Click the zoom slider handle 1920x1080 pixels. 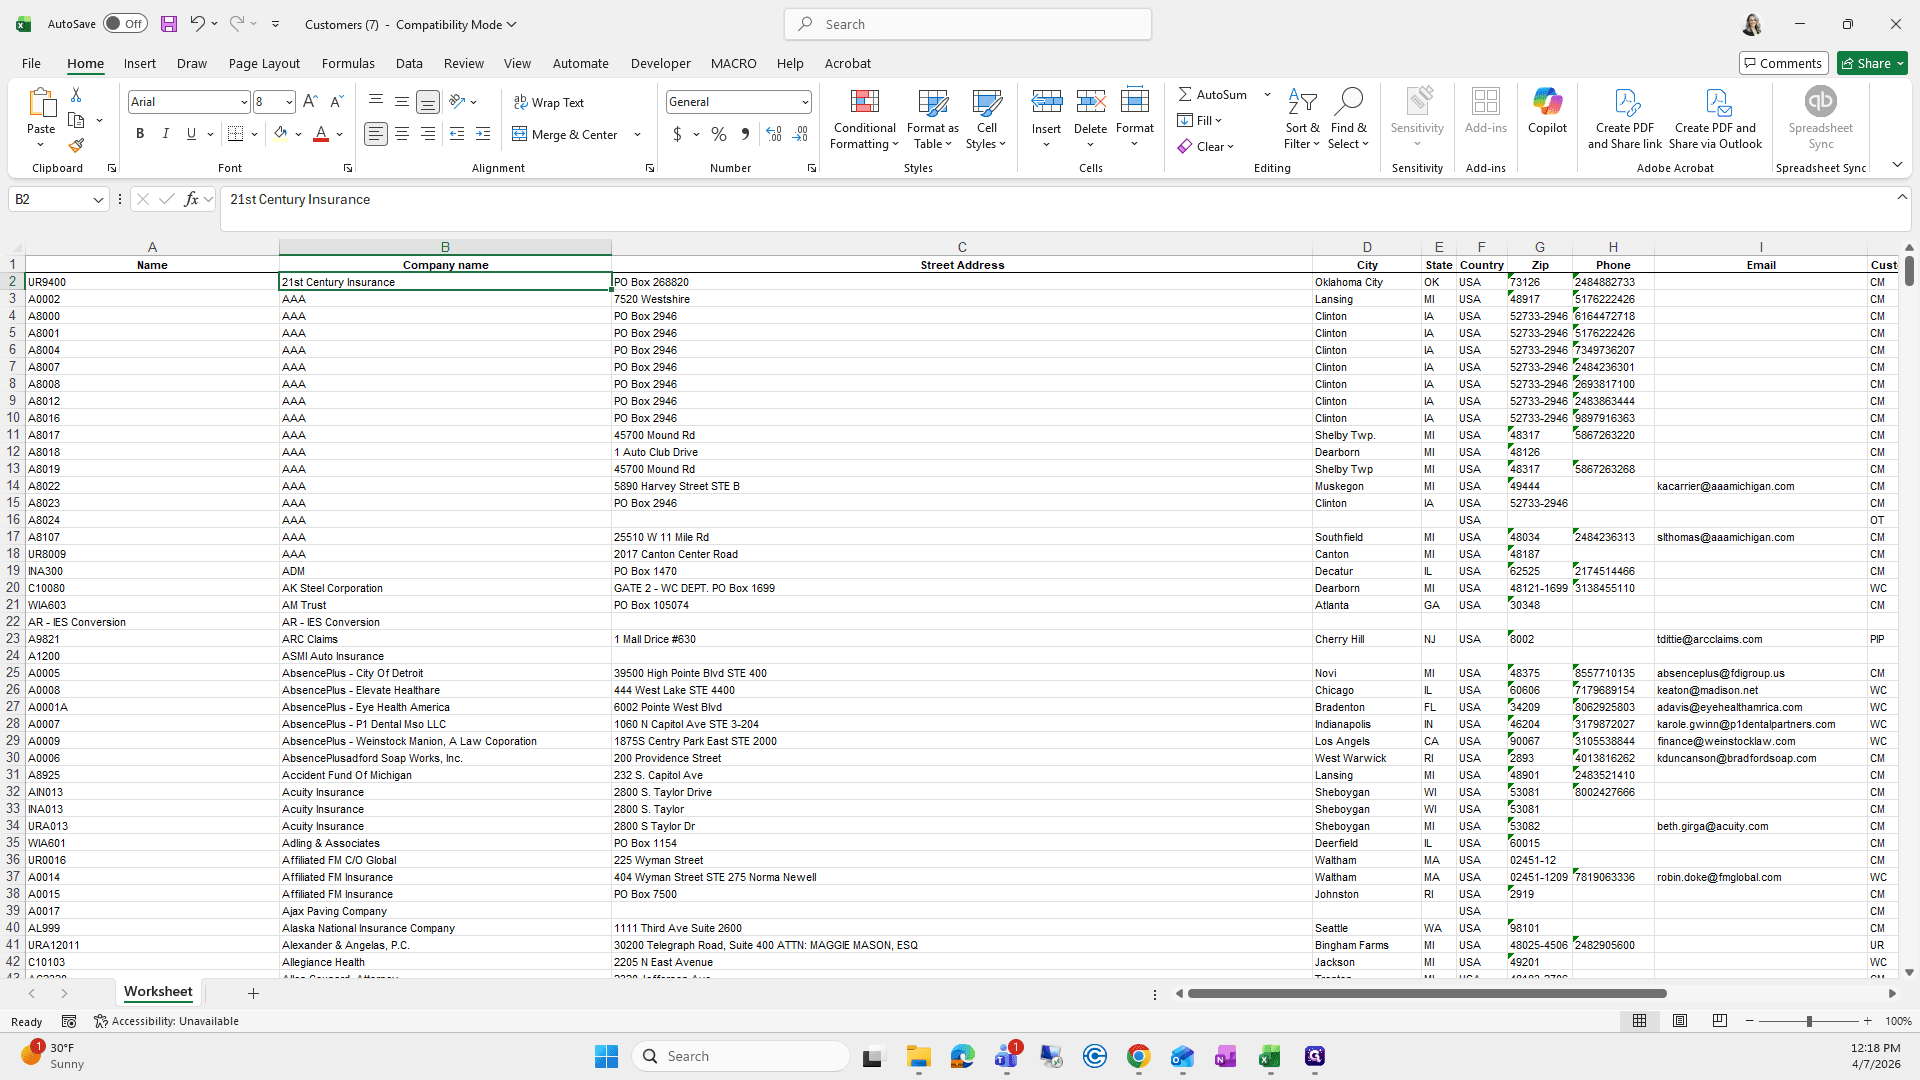[1808, 1021]
